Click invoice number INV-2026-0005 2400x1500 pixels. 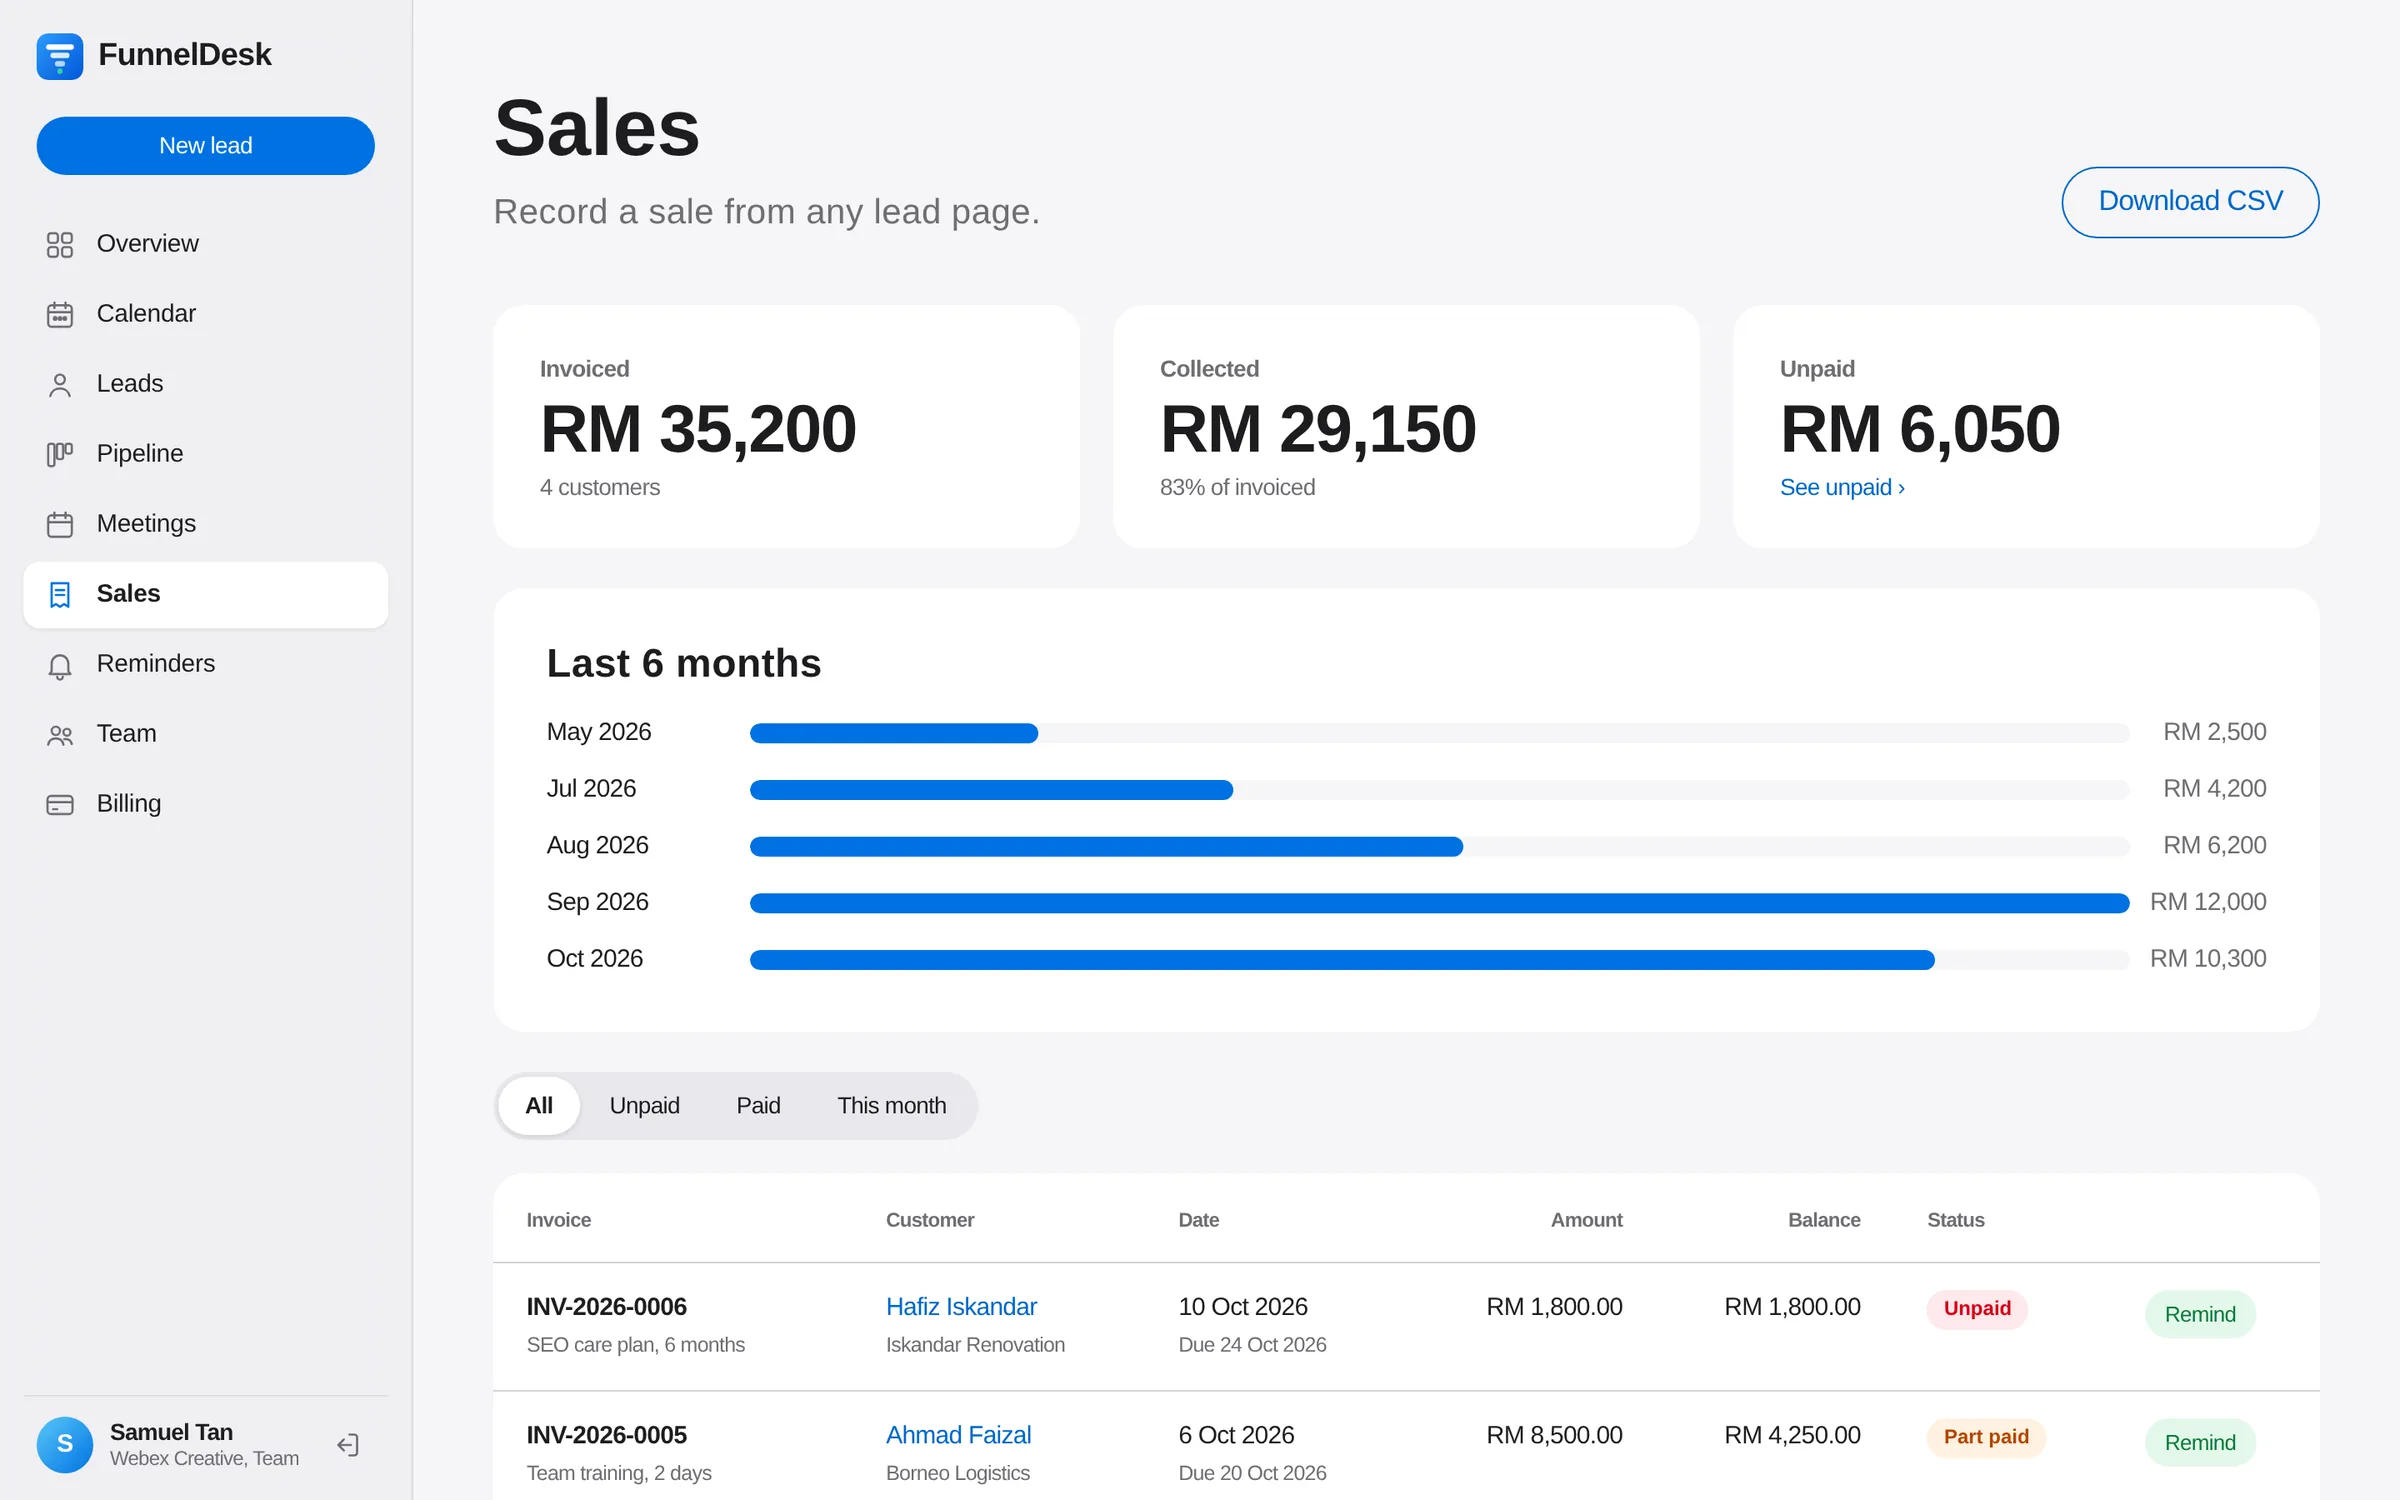(607, 1435)
